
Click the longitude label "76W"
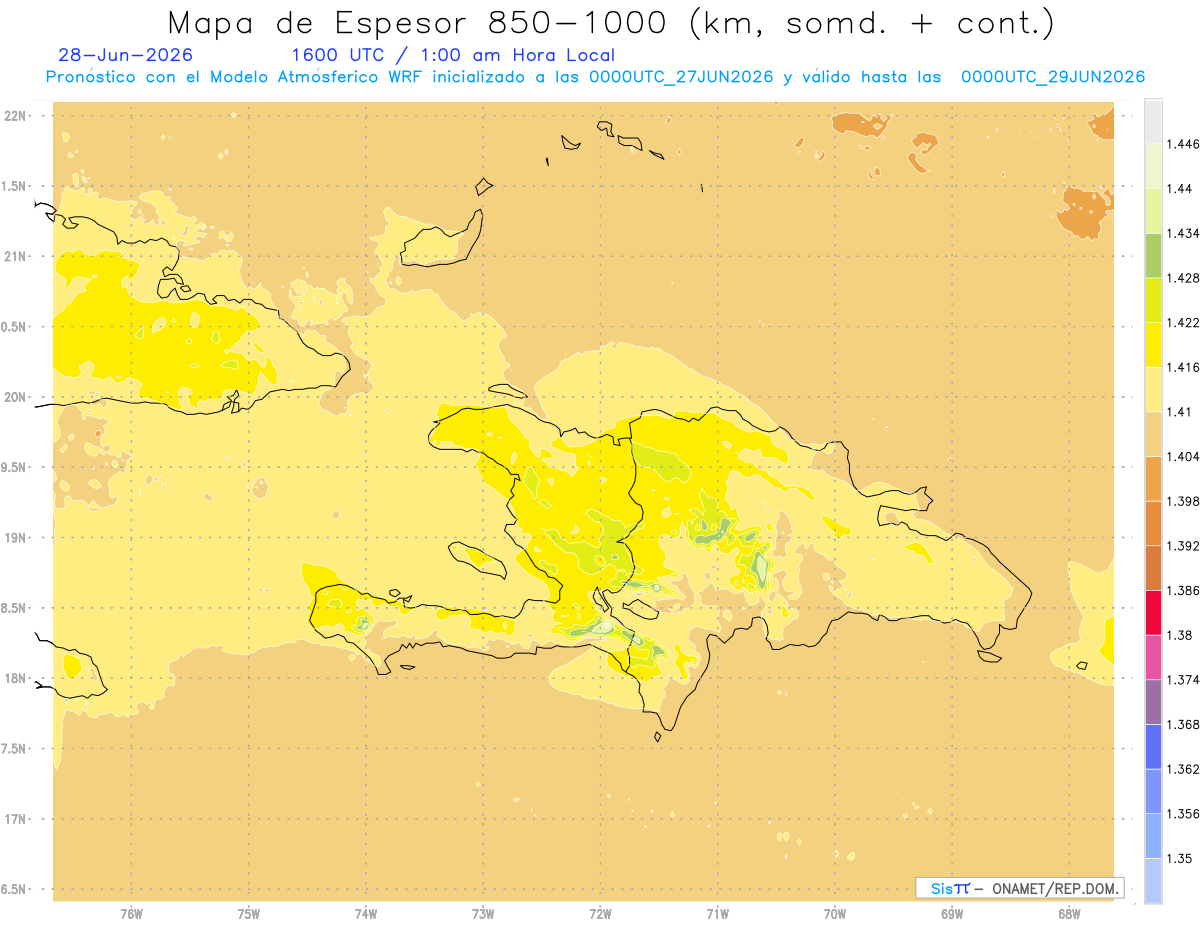[x=131, y=913]
